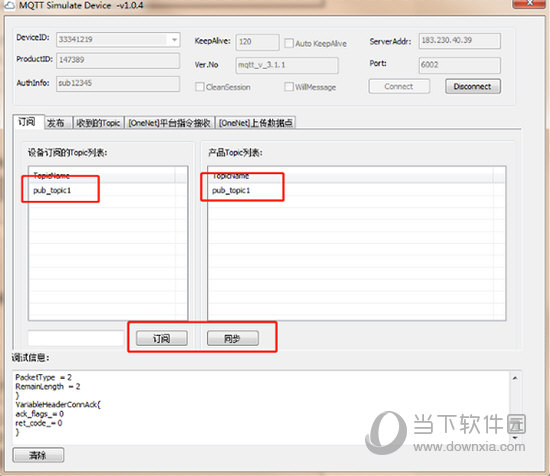The width and height of the screenshot is (550, 476).
Task: Enable the CleanSession checkbox
Action: pos(199,87)
